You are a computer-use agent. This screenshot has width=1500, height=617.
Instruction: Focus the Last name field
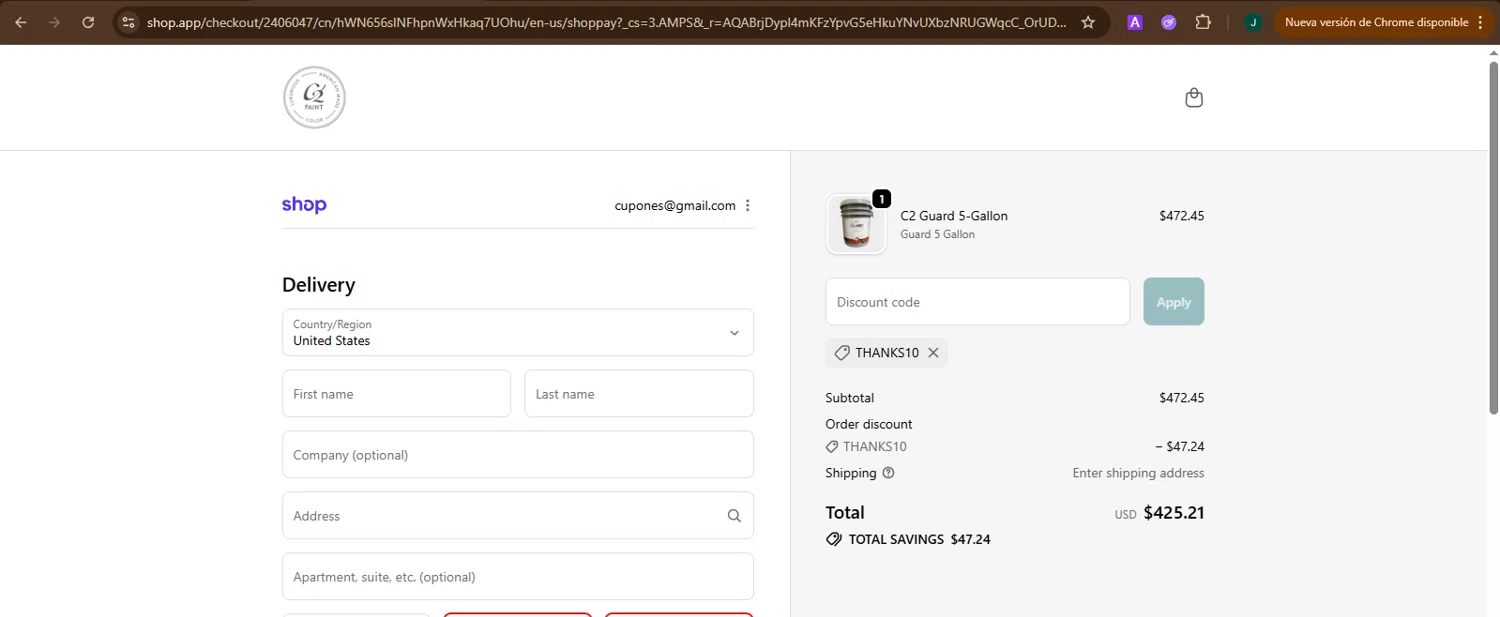[639, 394]
